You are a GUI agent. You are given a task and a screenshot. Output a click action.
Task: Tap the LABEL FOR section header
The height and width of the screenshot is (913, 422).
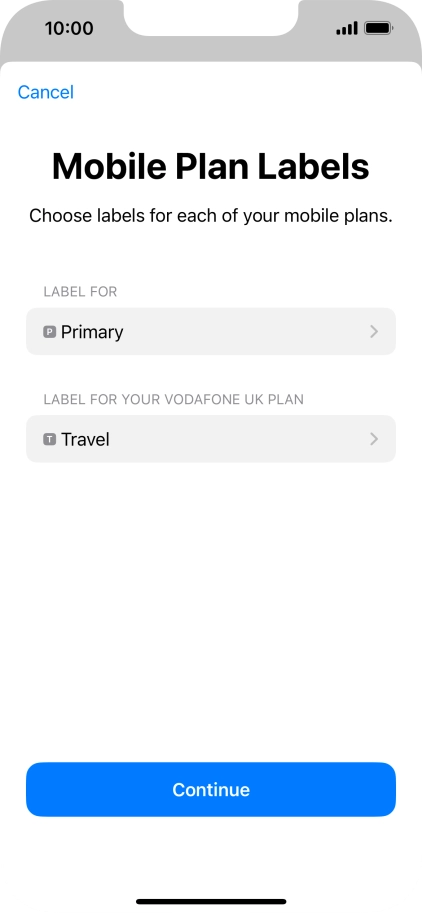tap(80, 292)
